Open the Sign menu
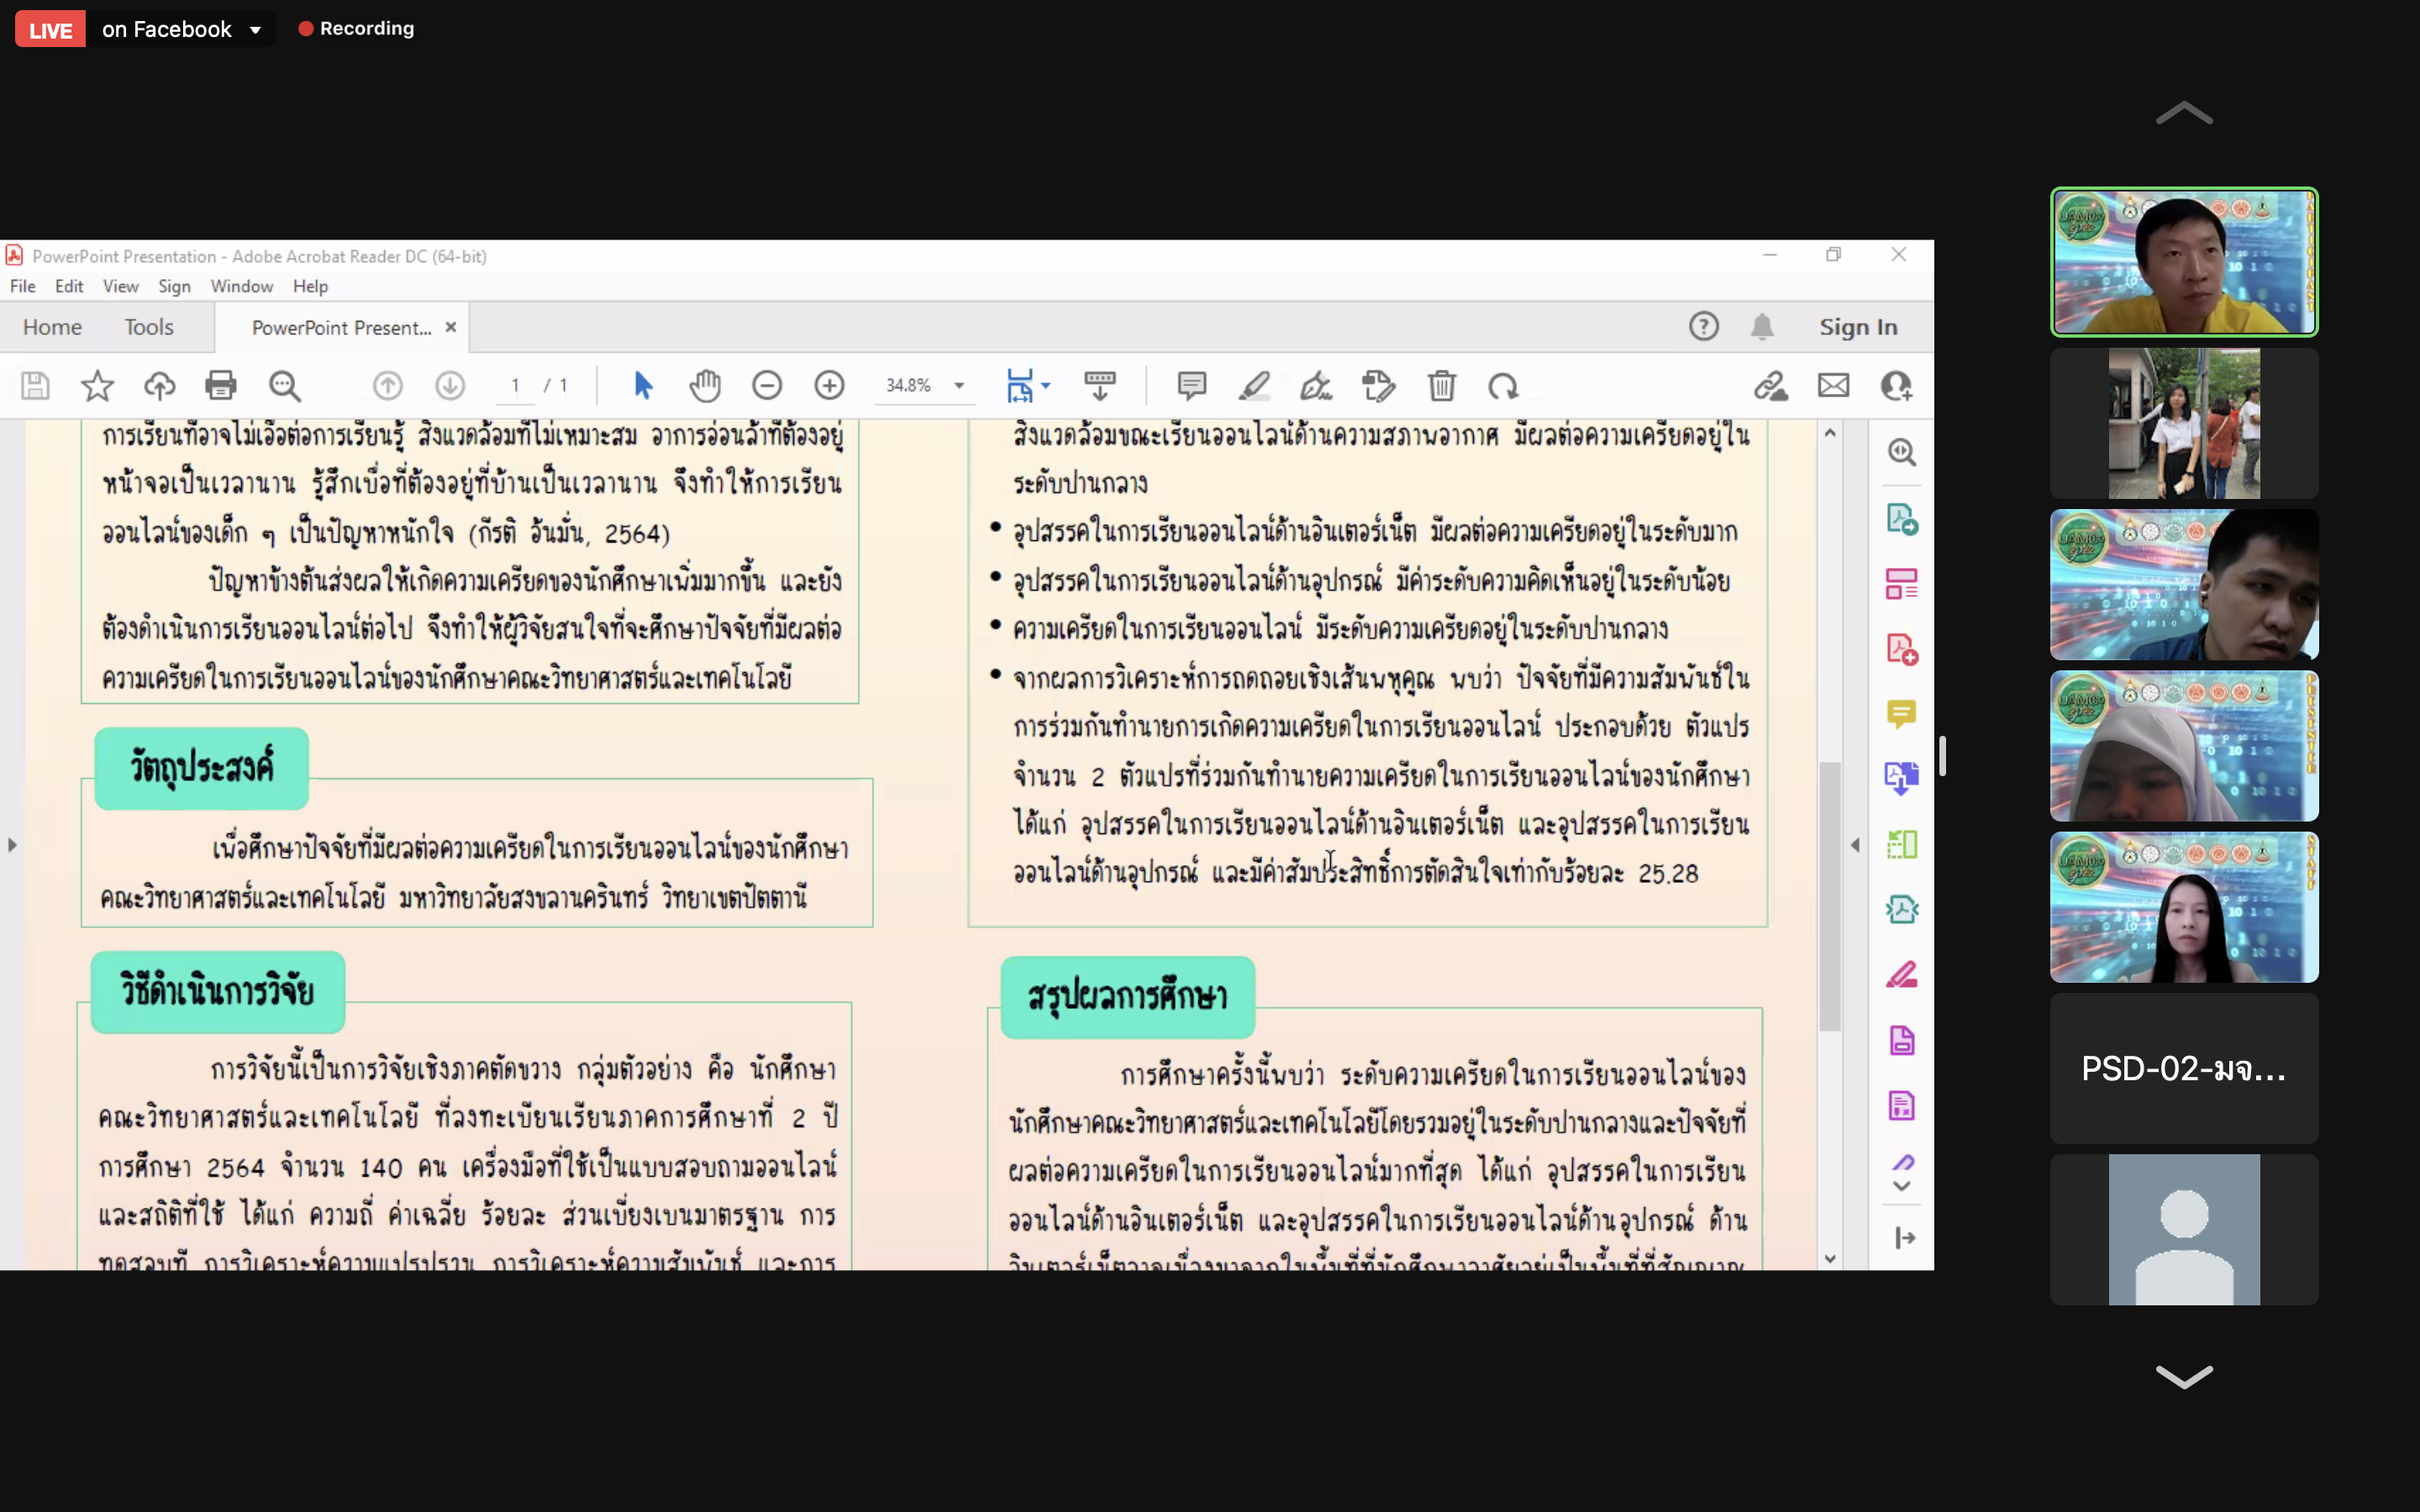Screen dimensions: 2420x1512 pos(174,286)
